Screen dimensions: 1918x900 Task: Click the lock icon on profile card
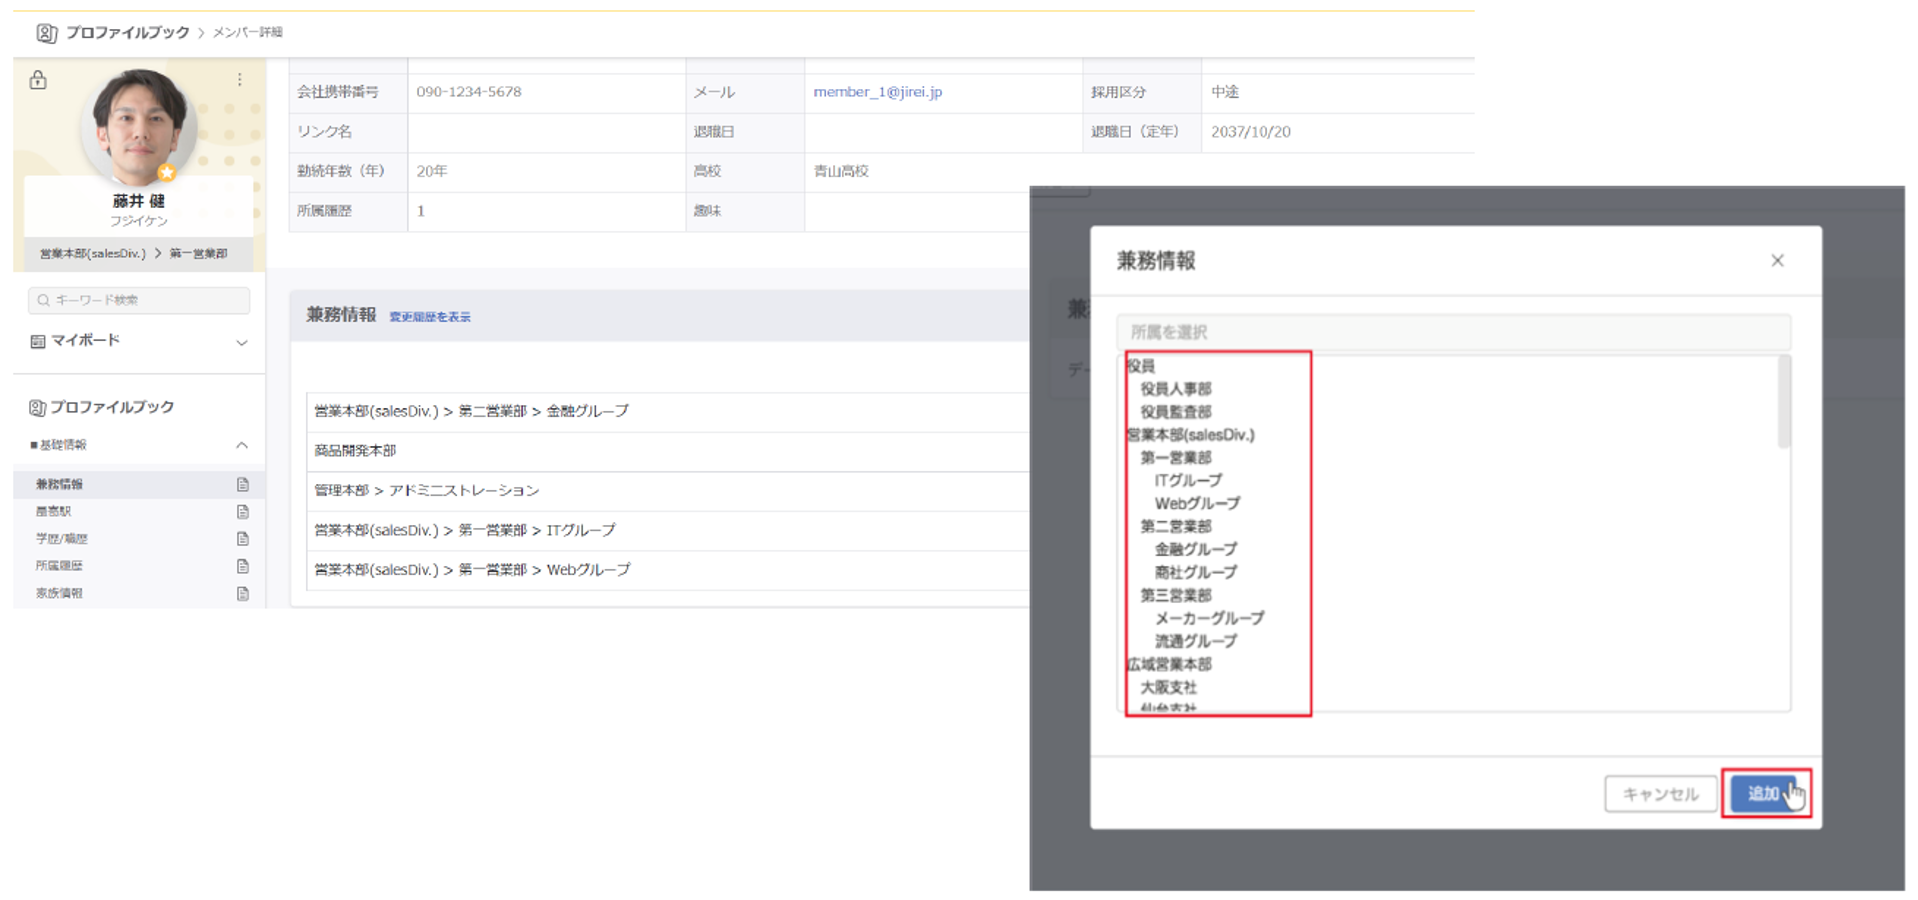pyautogui.click(x=38, y=80)
